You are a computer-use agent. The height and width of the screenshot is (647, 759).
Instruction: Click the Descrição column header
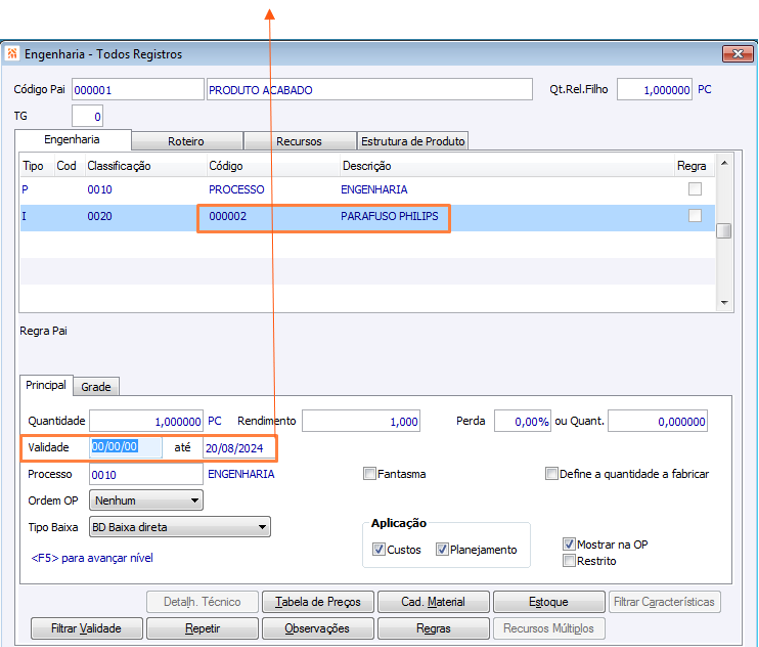(x=367, y=166)
